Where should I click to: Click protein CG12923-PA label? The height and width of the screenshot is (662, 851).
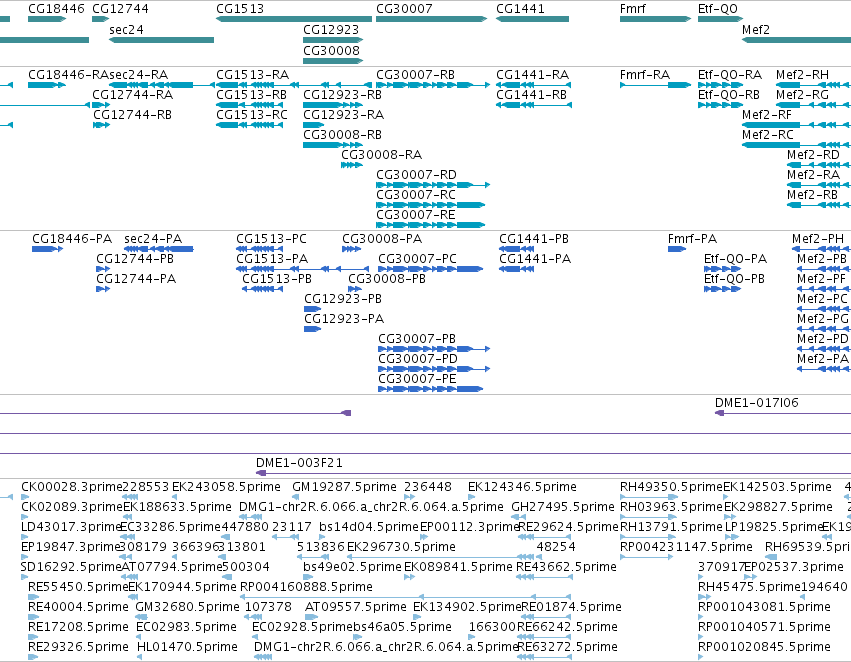tap(344, 319)
